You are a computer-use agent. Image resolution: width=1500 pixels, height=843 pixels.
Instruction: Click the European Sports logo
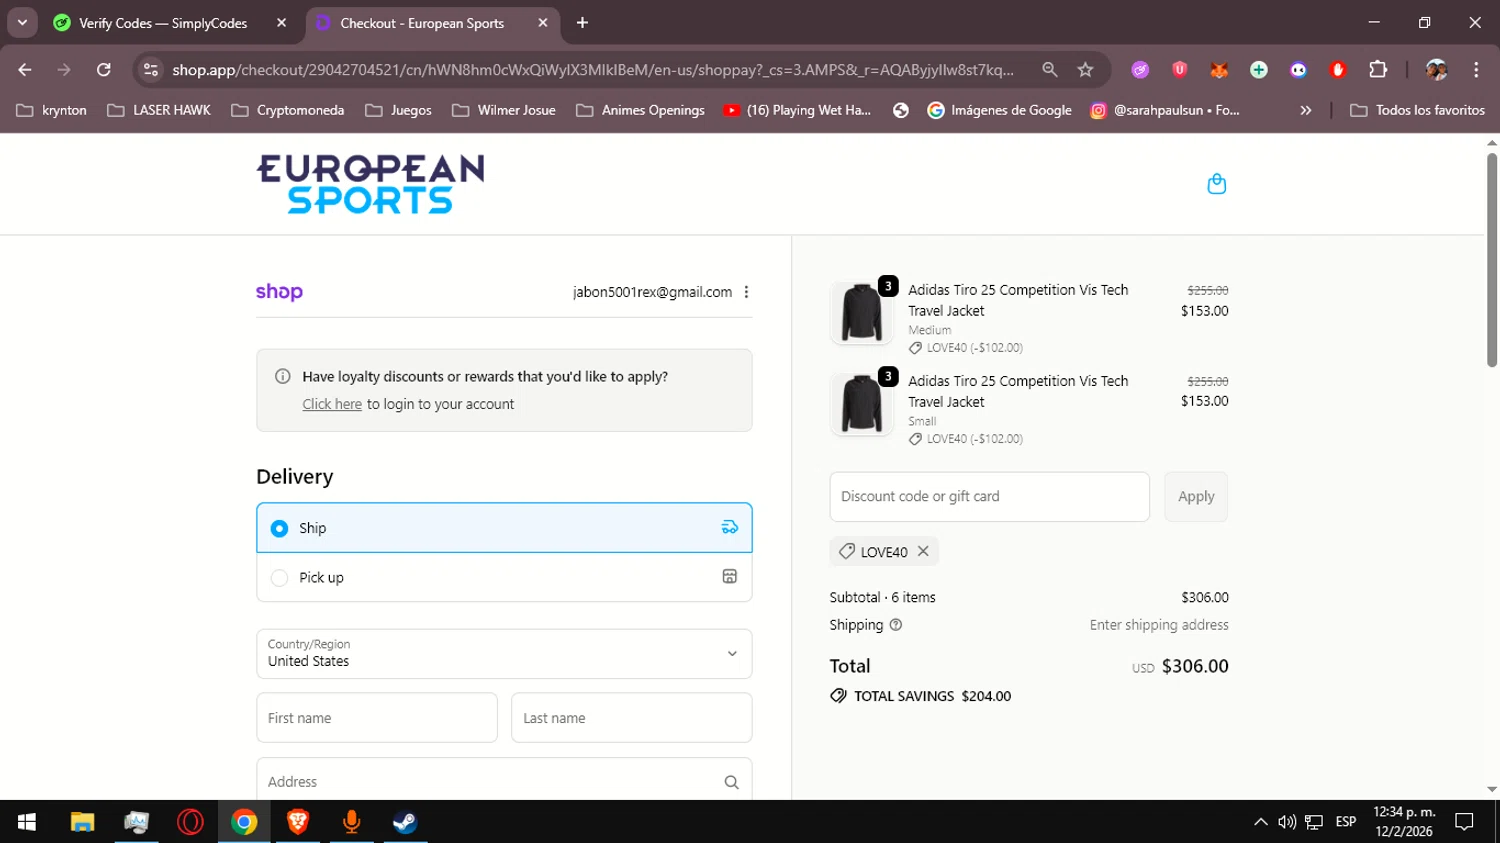coord(370,184)
